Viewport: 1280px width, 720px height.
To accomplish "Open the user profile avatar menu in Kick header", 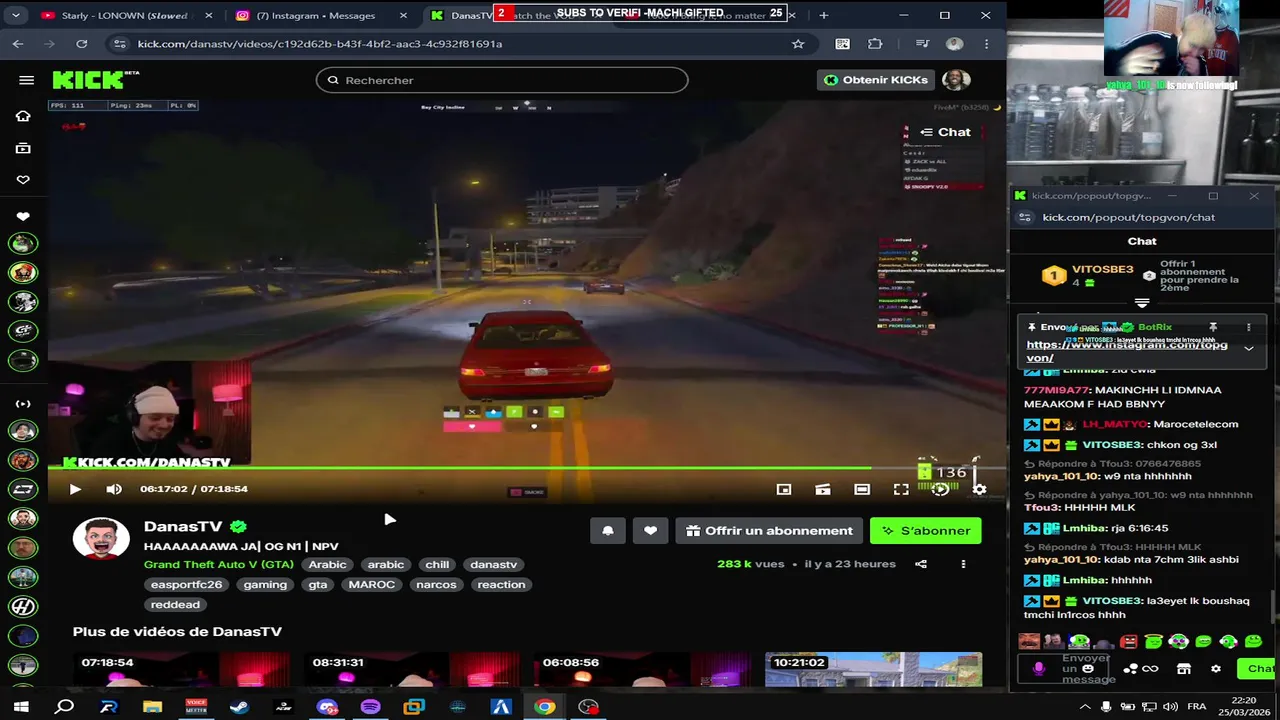I will (x=956, y=80).
